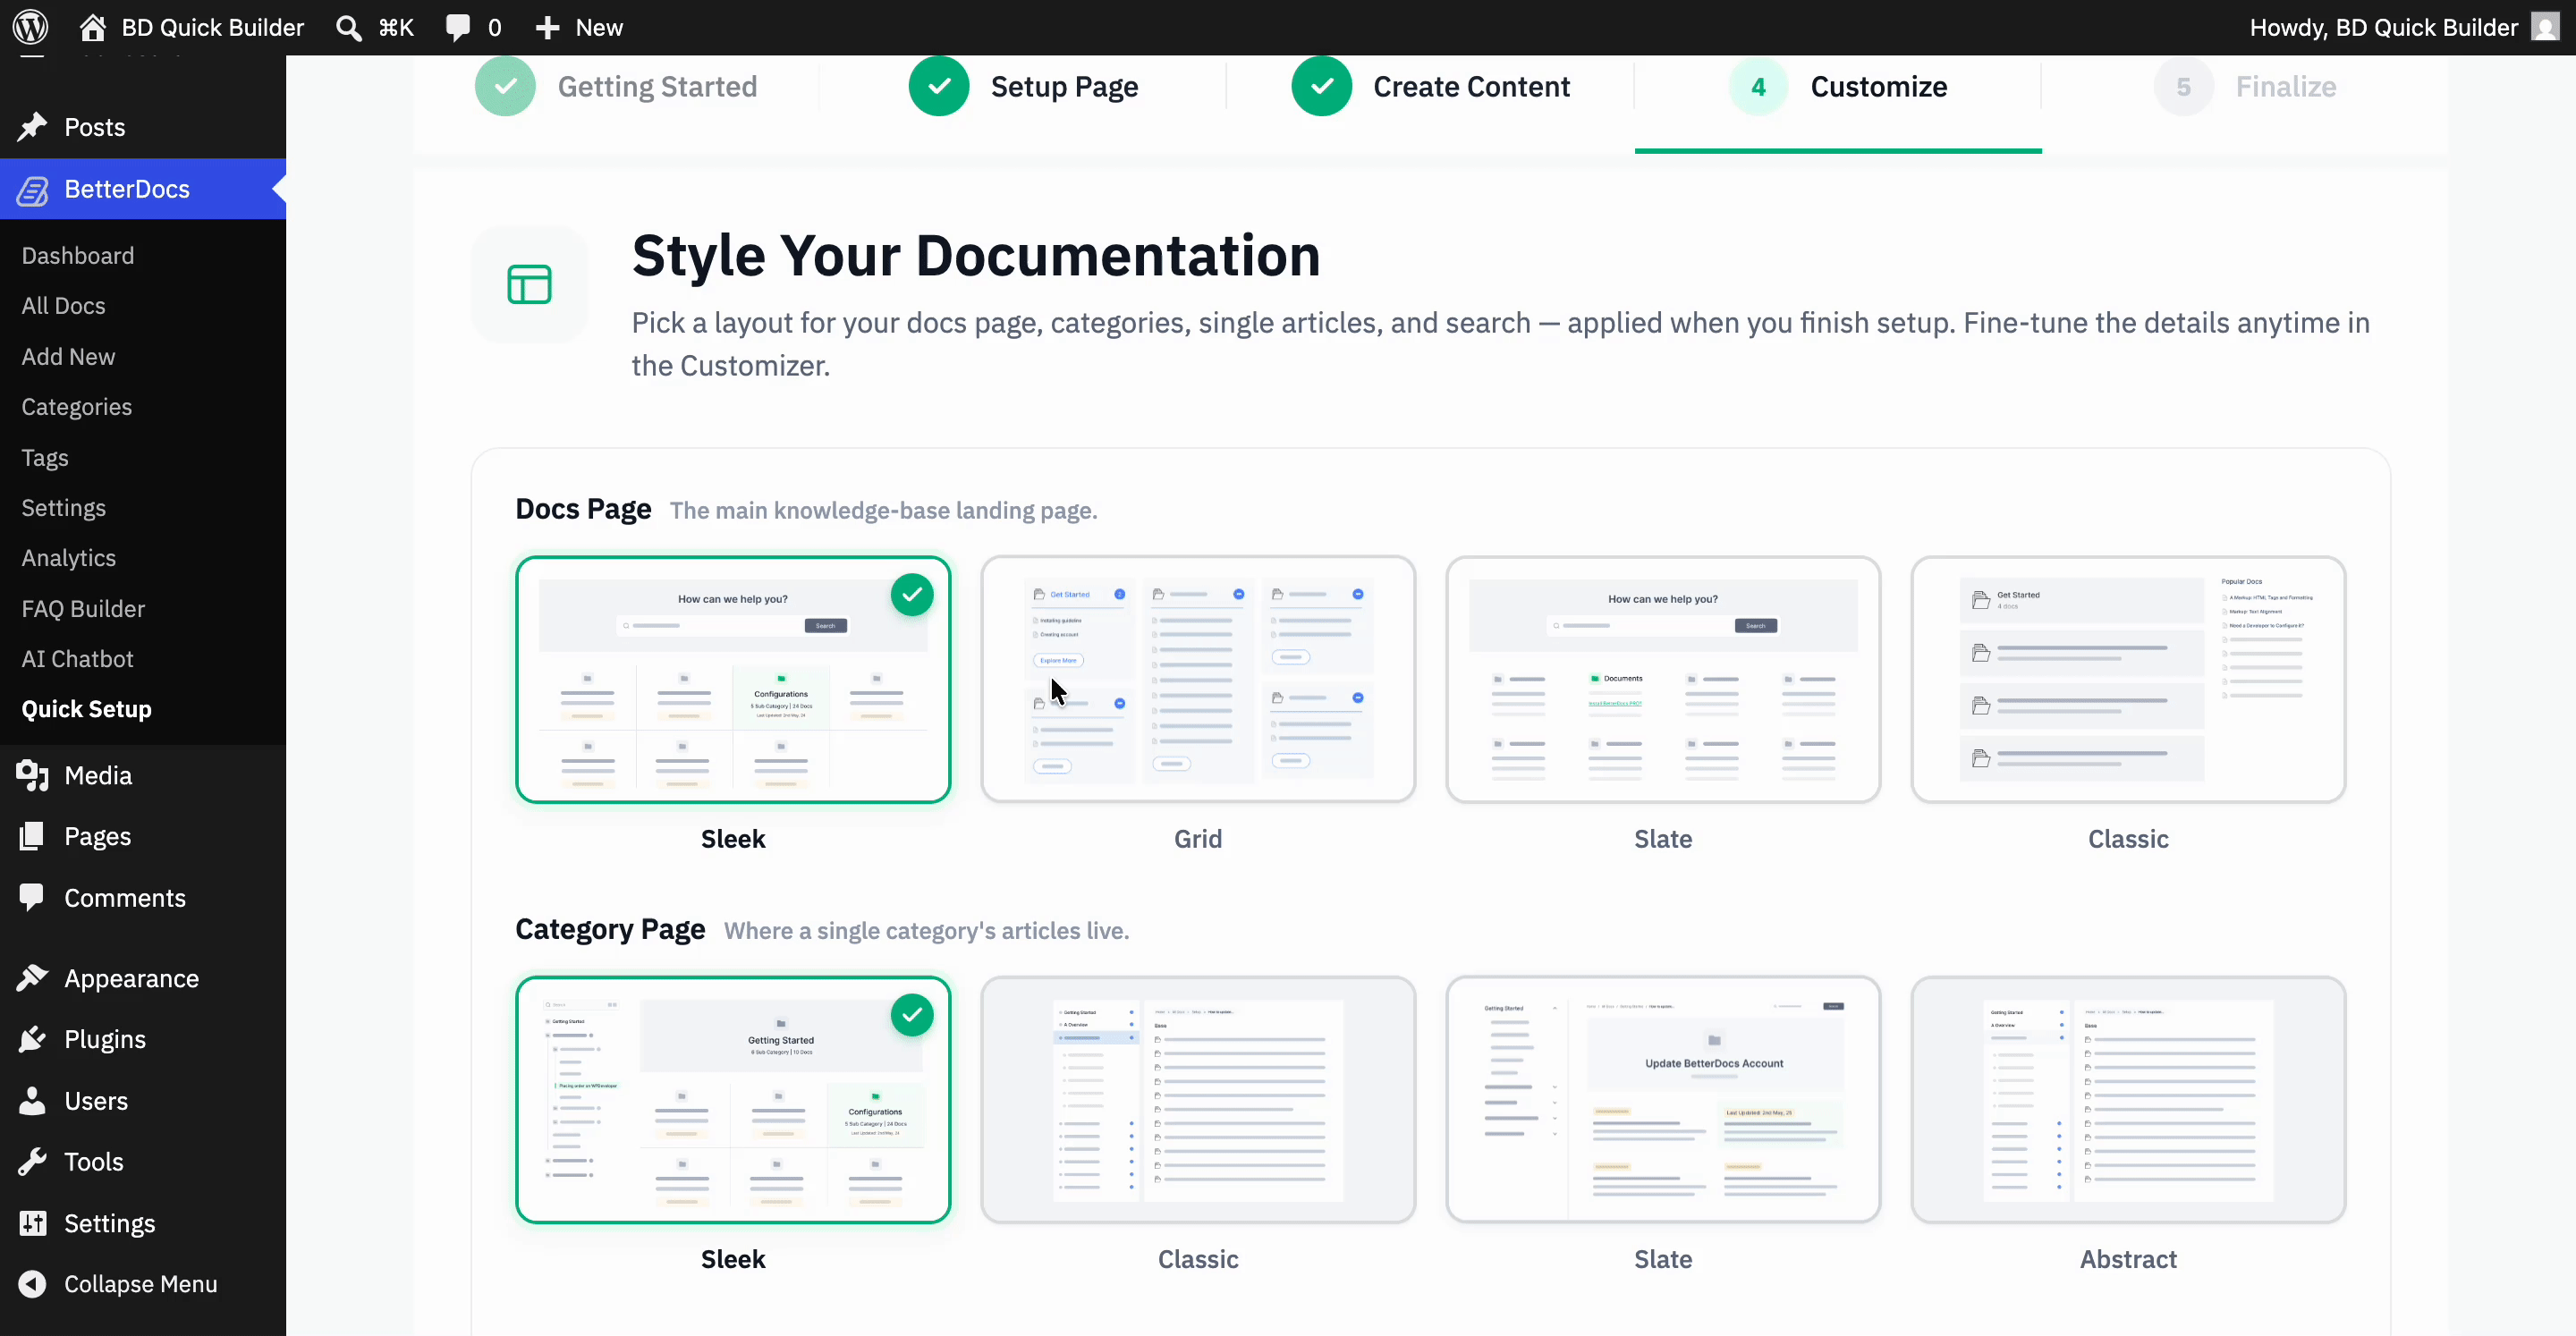Click the Abstract layout label
2576x1336 pixels.
click(2128, 1260)
